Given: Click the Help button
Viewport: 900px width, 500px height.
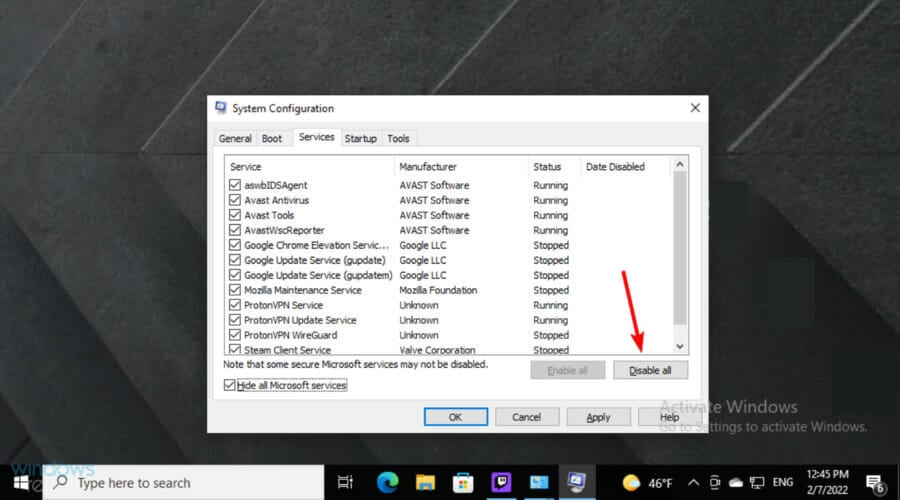Looking at the screenshot, I should click(669, 417).
